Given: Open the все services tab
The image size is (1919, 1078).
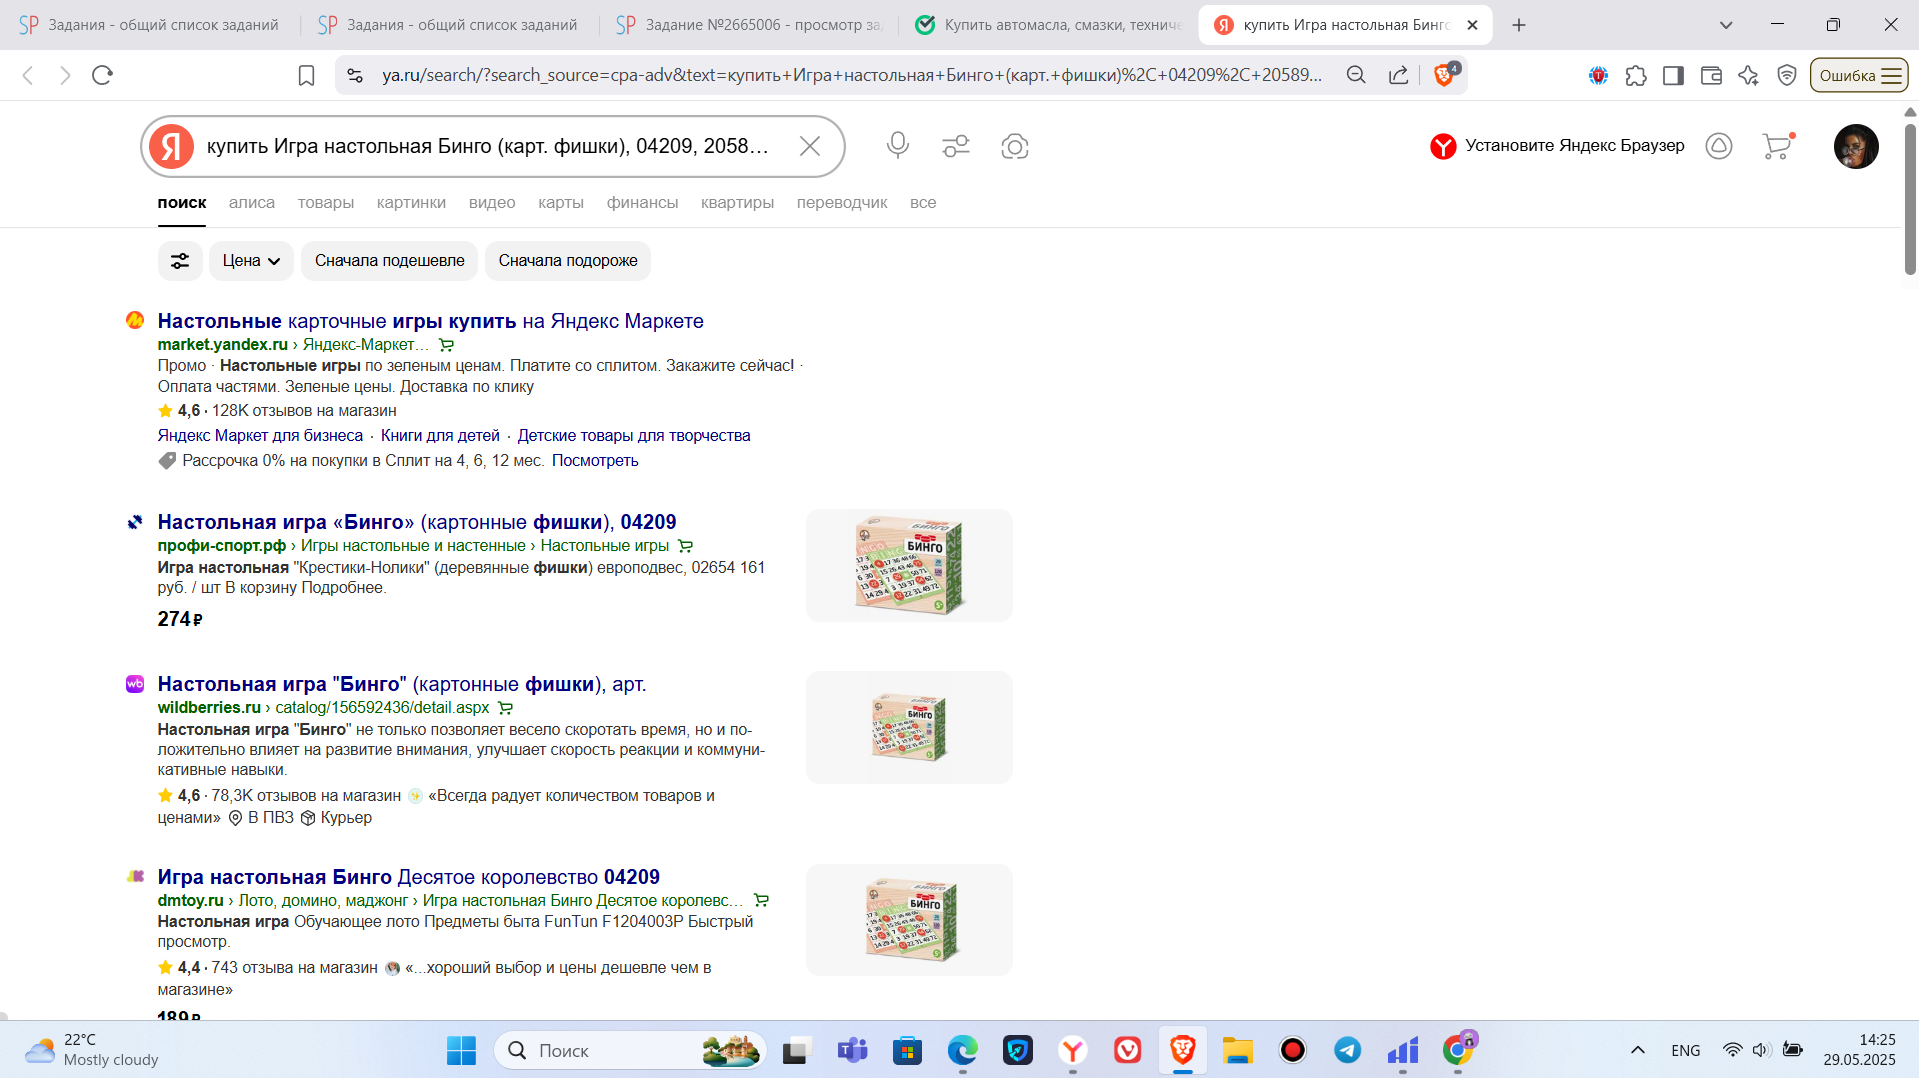Looking at the screenshot, I should [923, 203].
